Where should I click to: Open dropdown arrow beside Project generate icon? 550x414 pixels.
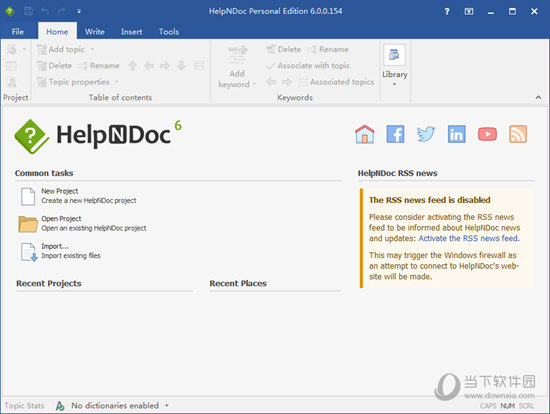[x=24, y=49]
